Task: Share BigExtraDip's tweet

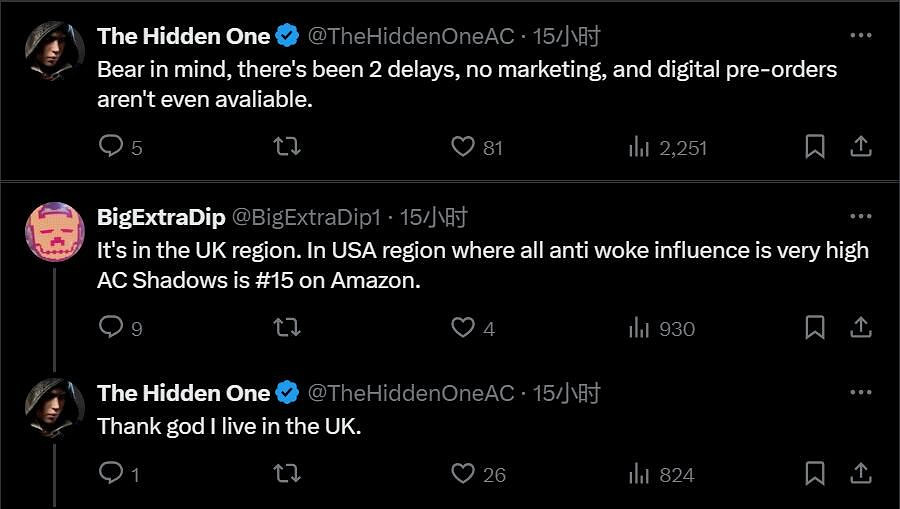Action: 860,327
